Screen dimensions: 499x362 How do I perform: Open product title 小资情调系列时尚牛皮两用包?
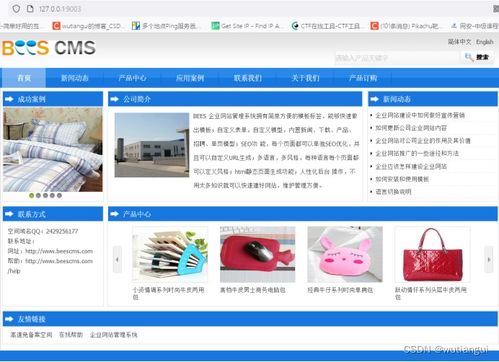(168, 293)
